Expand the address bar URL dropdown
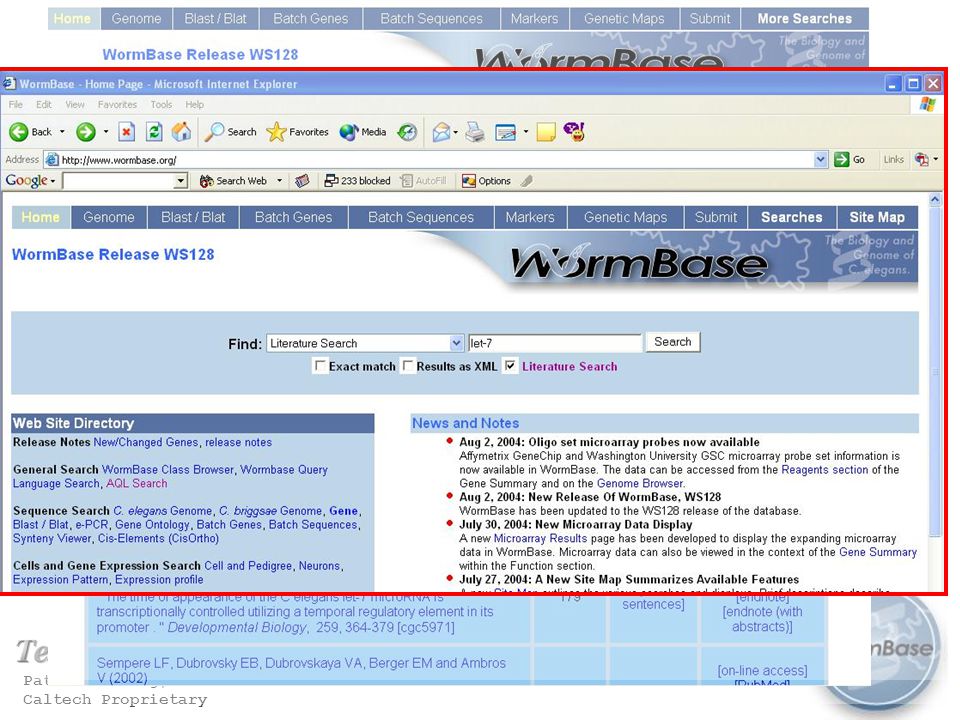This screenshot has width=960, height=720. click(x=820, y=160)
